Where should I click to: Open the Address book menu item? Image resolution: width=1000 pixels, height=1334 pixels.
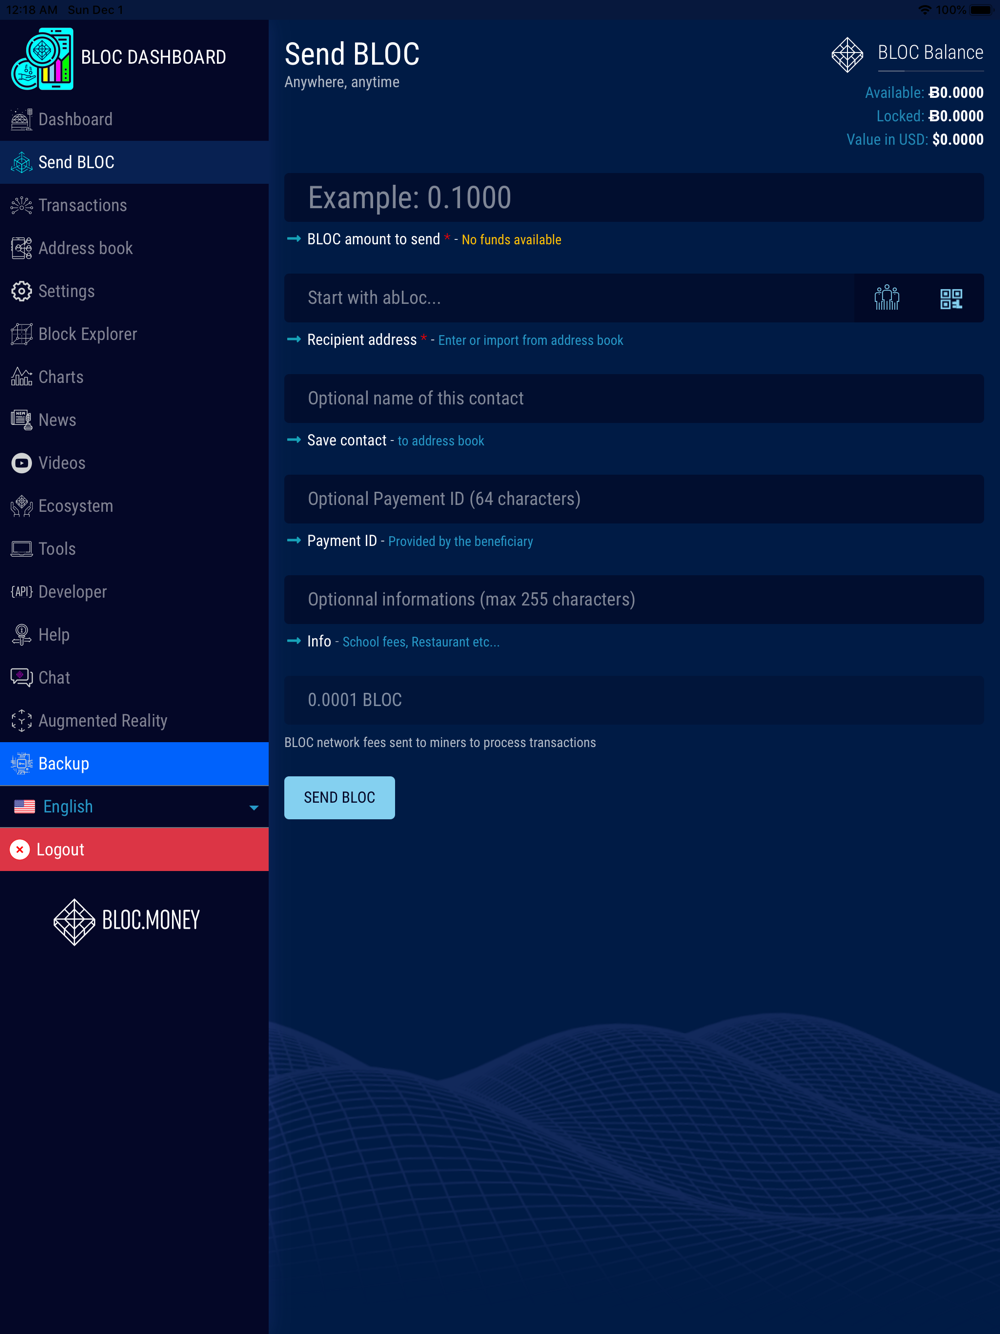click(134, 249)
